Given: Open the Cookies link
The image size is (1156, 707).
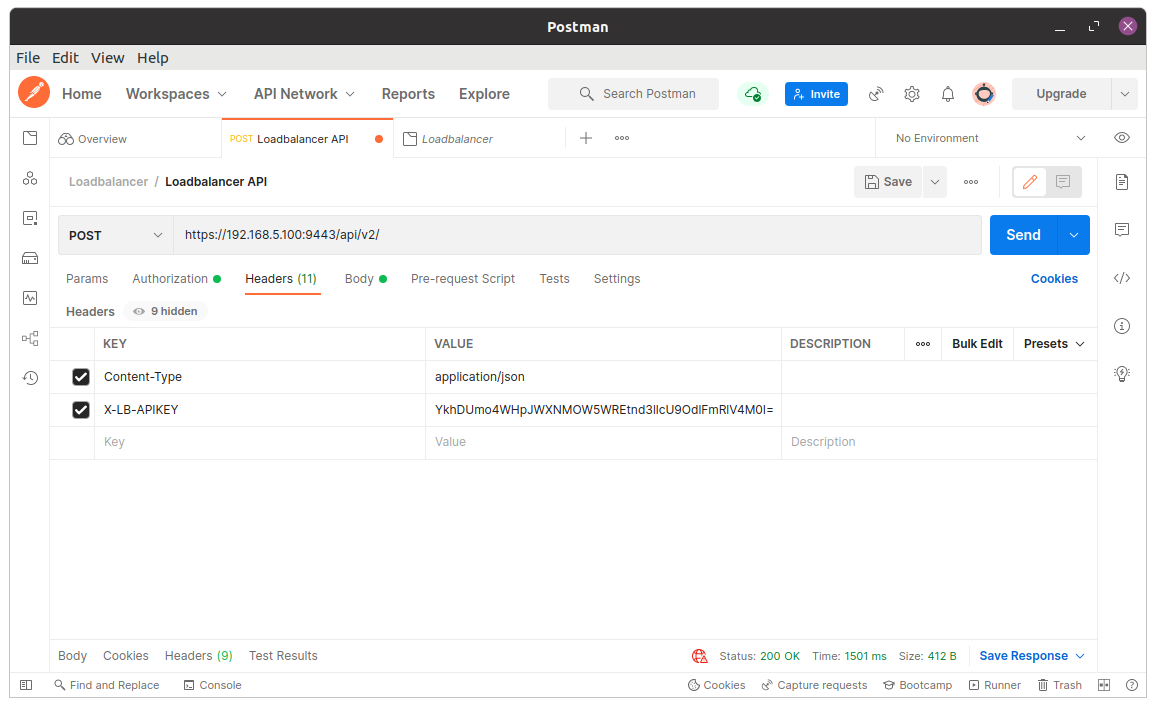Looking at the screenshot, I should point(1054,279).
